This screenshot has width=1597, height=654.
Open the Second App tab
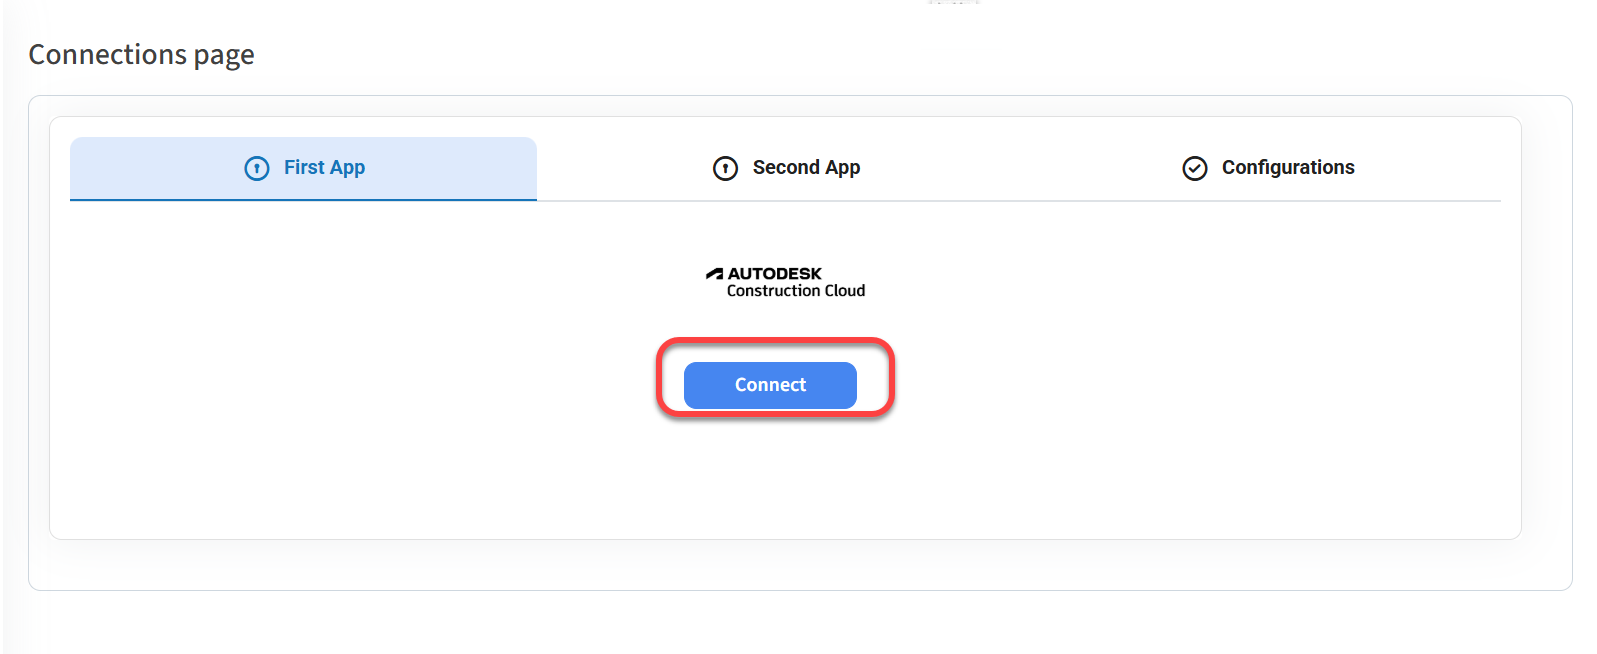(786, 168)
